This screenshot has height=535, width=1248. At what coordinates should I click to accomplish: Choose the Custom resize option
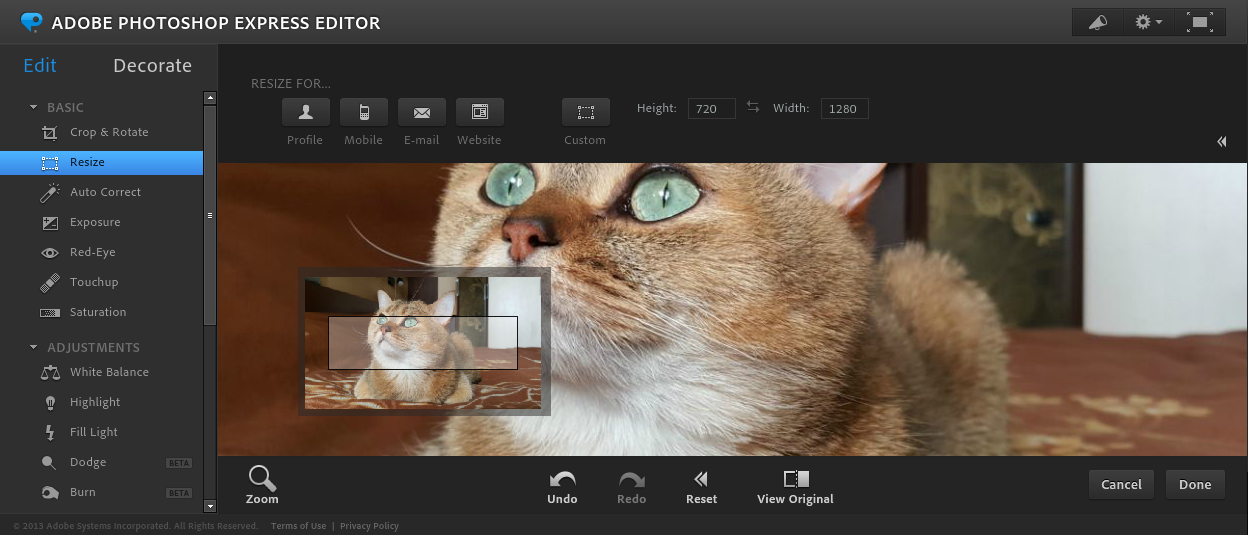coord(585,112)
